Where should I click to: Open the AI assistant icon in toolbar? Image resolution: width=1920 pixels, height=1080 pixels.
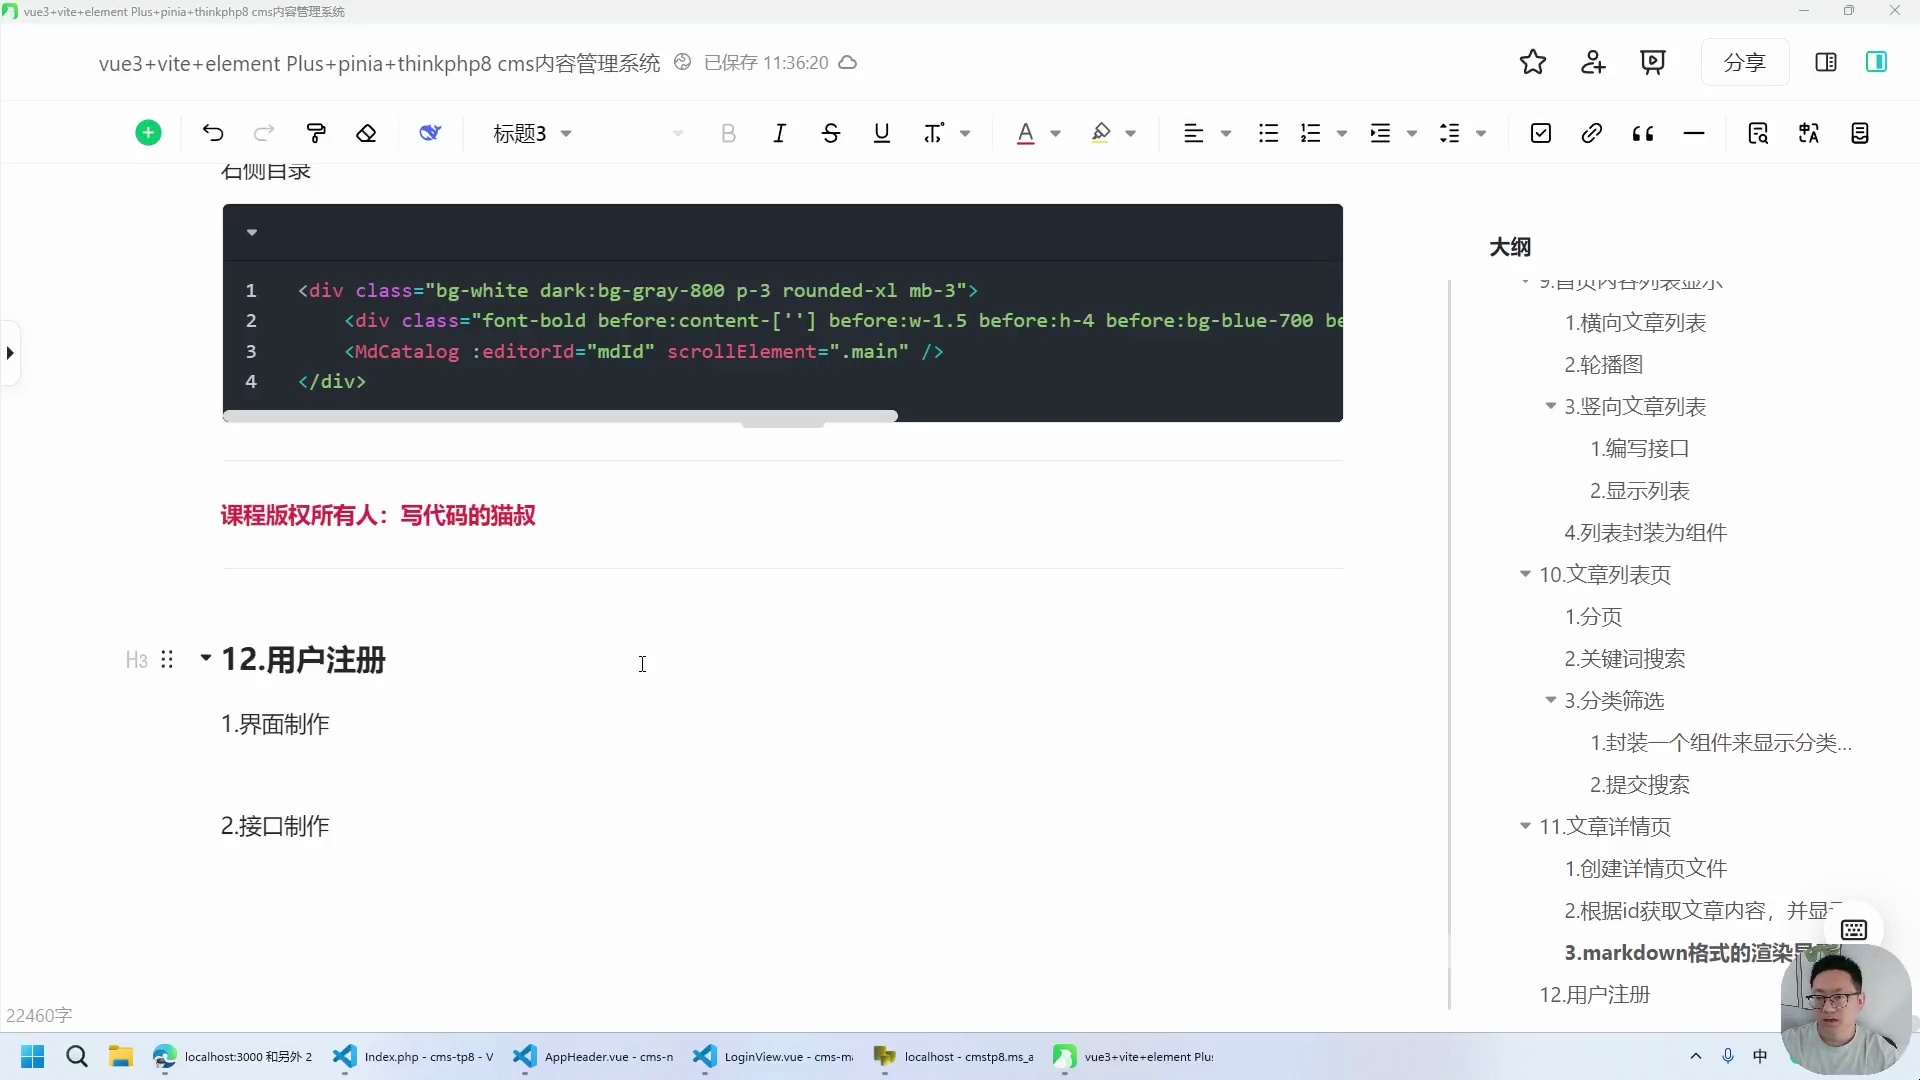pyautogui.click(x=430, y=133)
